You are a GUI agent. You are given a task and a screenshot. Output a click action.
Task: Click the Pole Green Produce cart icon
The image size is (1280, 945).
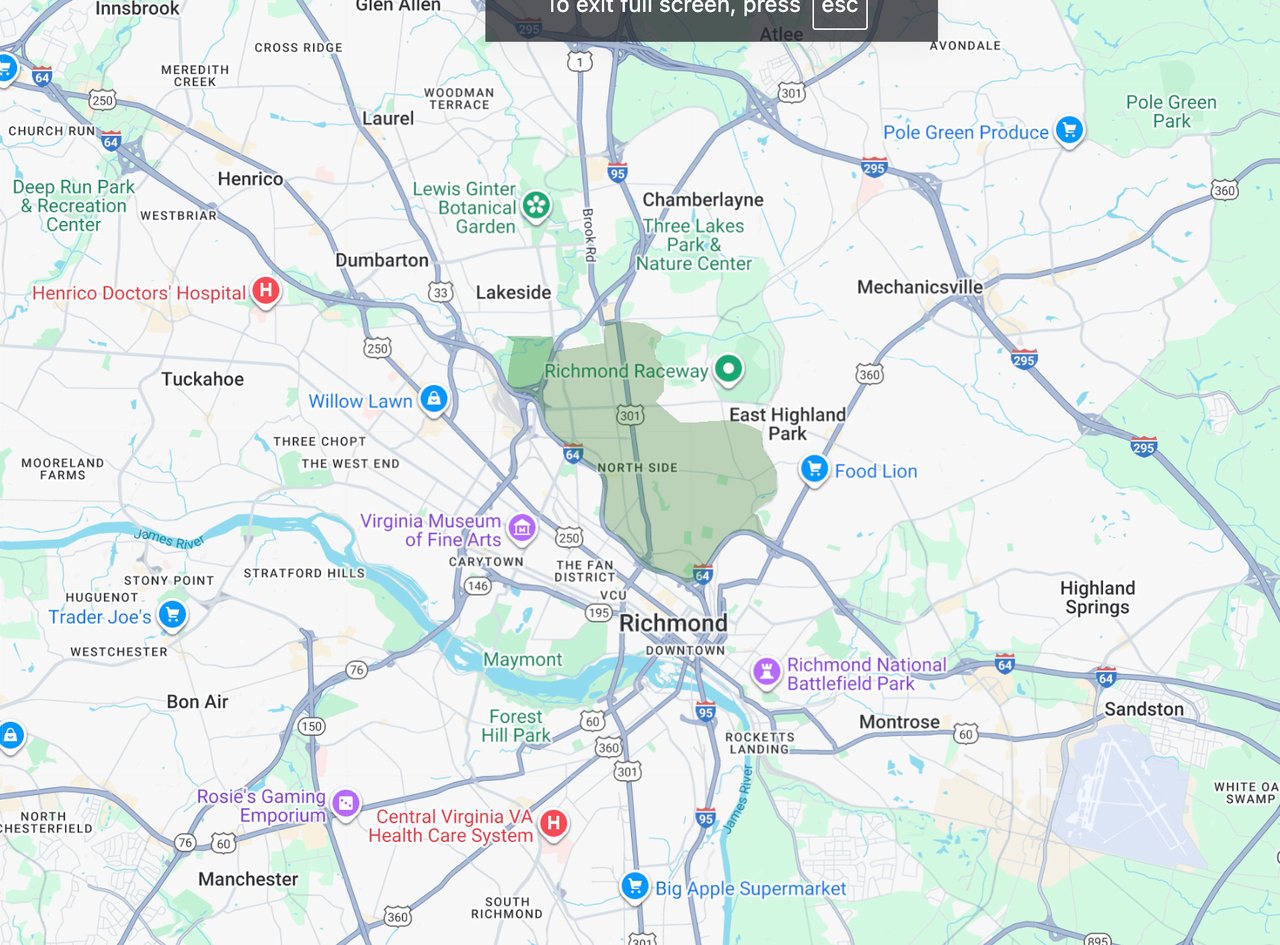tap(1069, 130)
